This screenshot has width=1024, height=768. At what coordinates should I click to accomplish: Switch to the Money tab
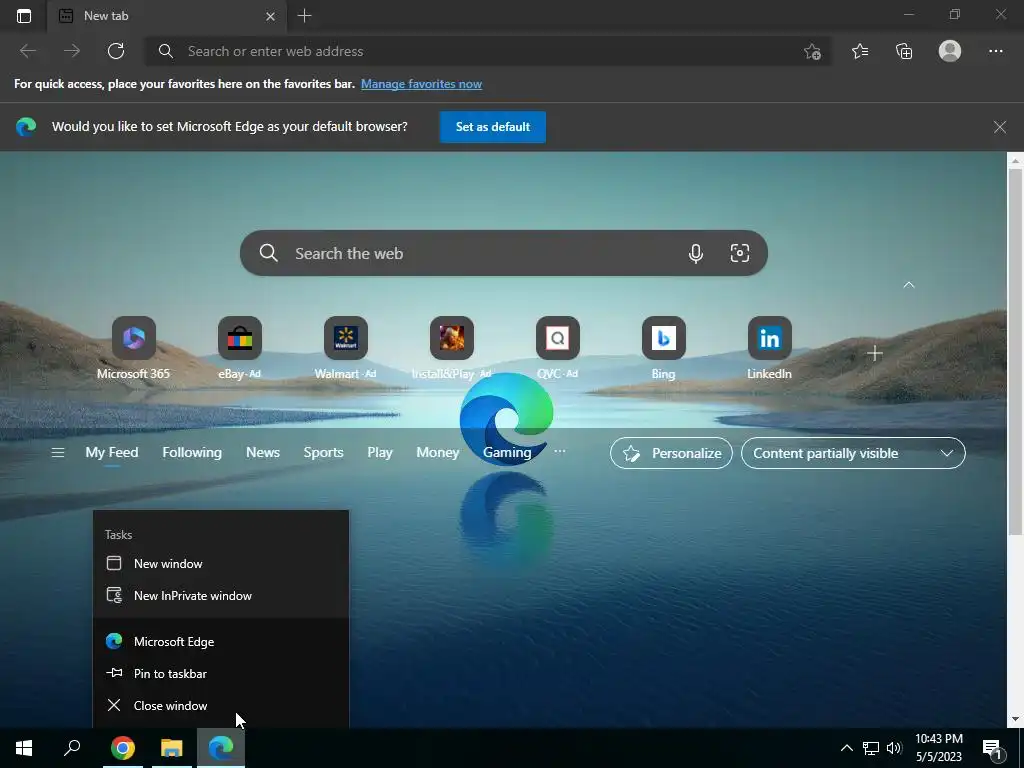(x=438, y=453)
